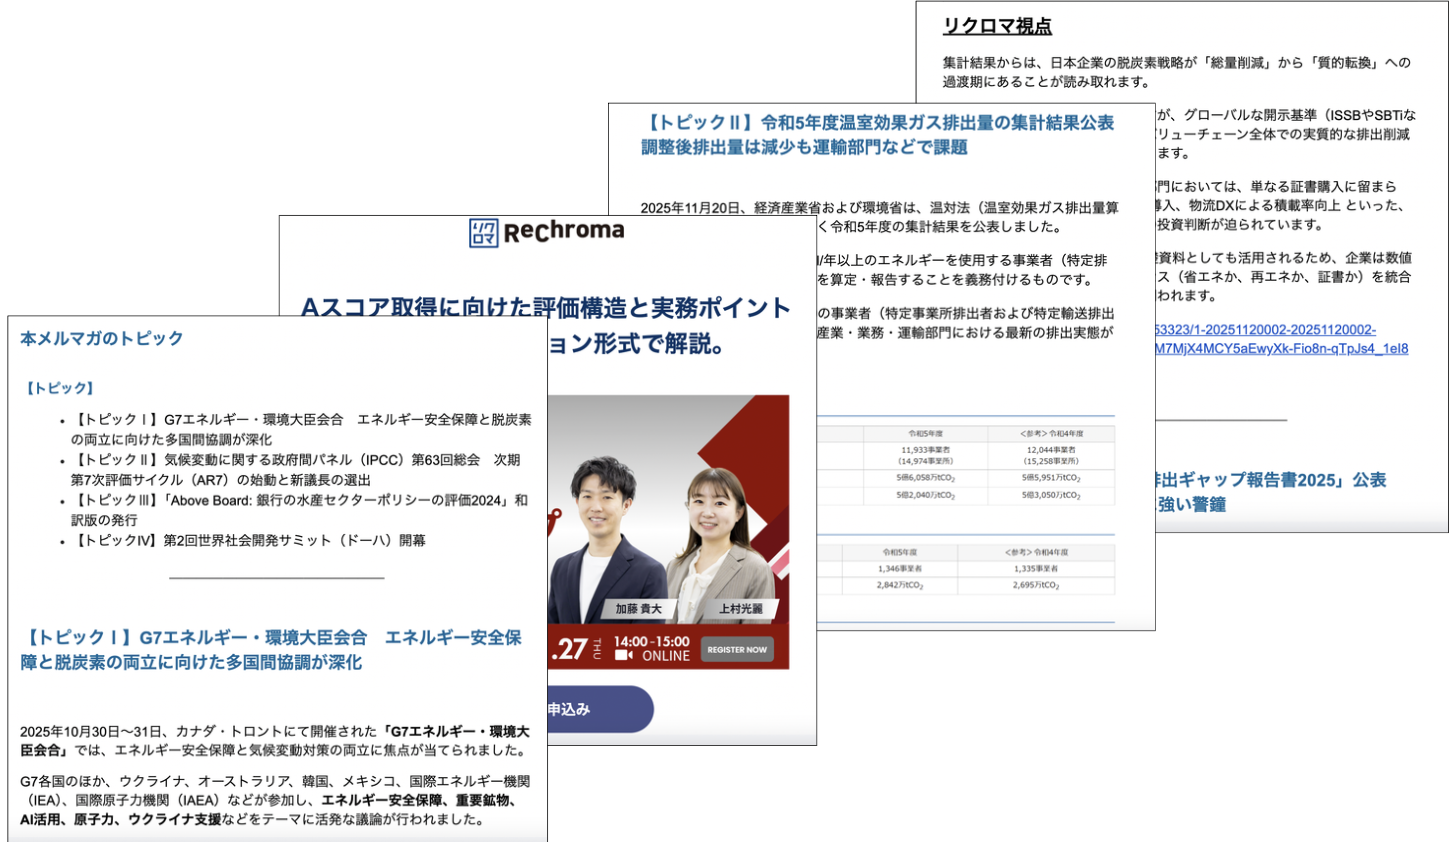The height and width of the screenshot is (842, 1456).
Task: Click the トピックⅠ G7エネルギー・環境大臣会合 blue heading
Action: pos(271,649)
